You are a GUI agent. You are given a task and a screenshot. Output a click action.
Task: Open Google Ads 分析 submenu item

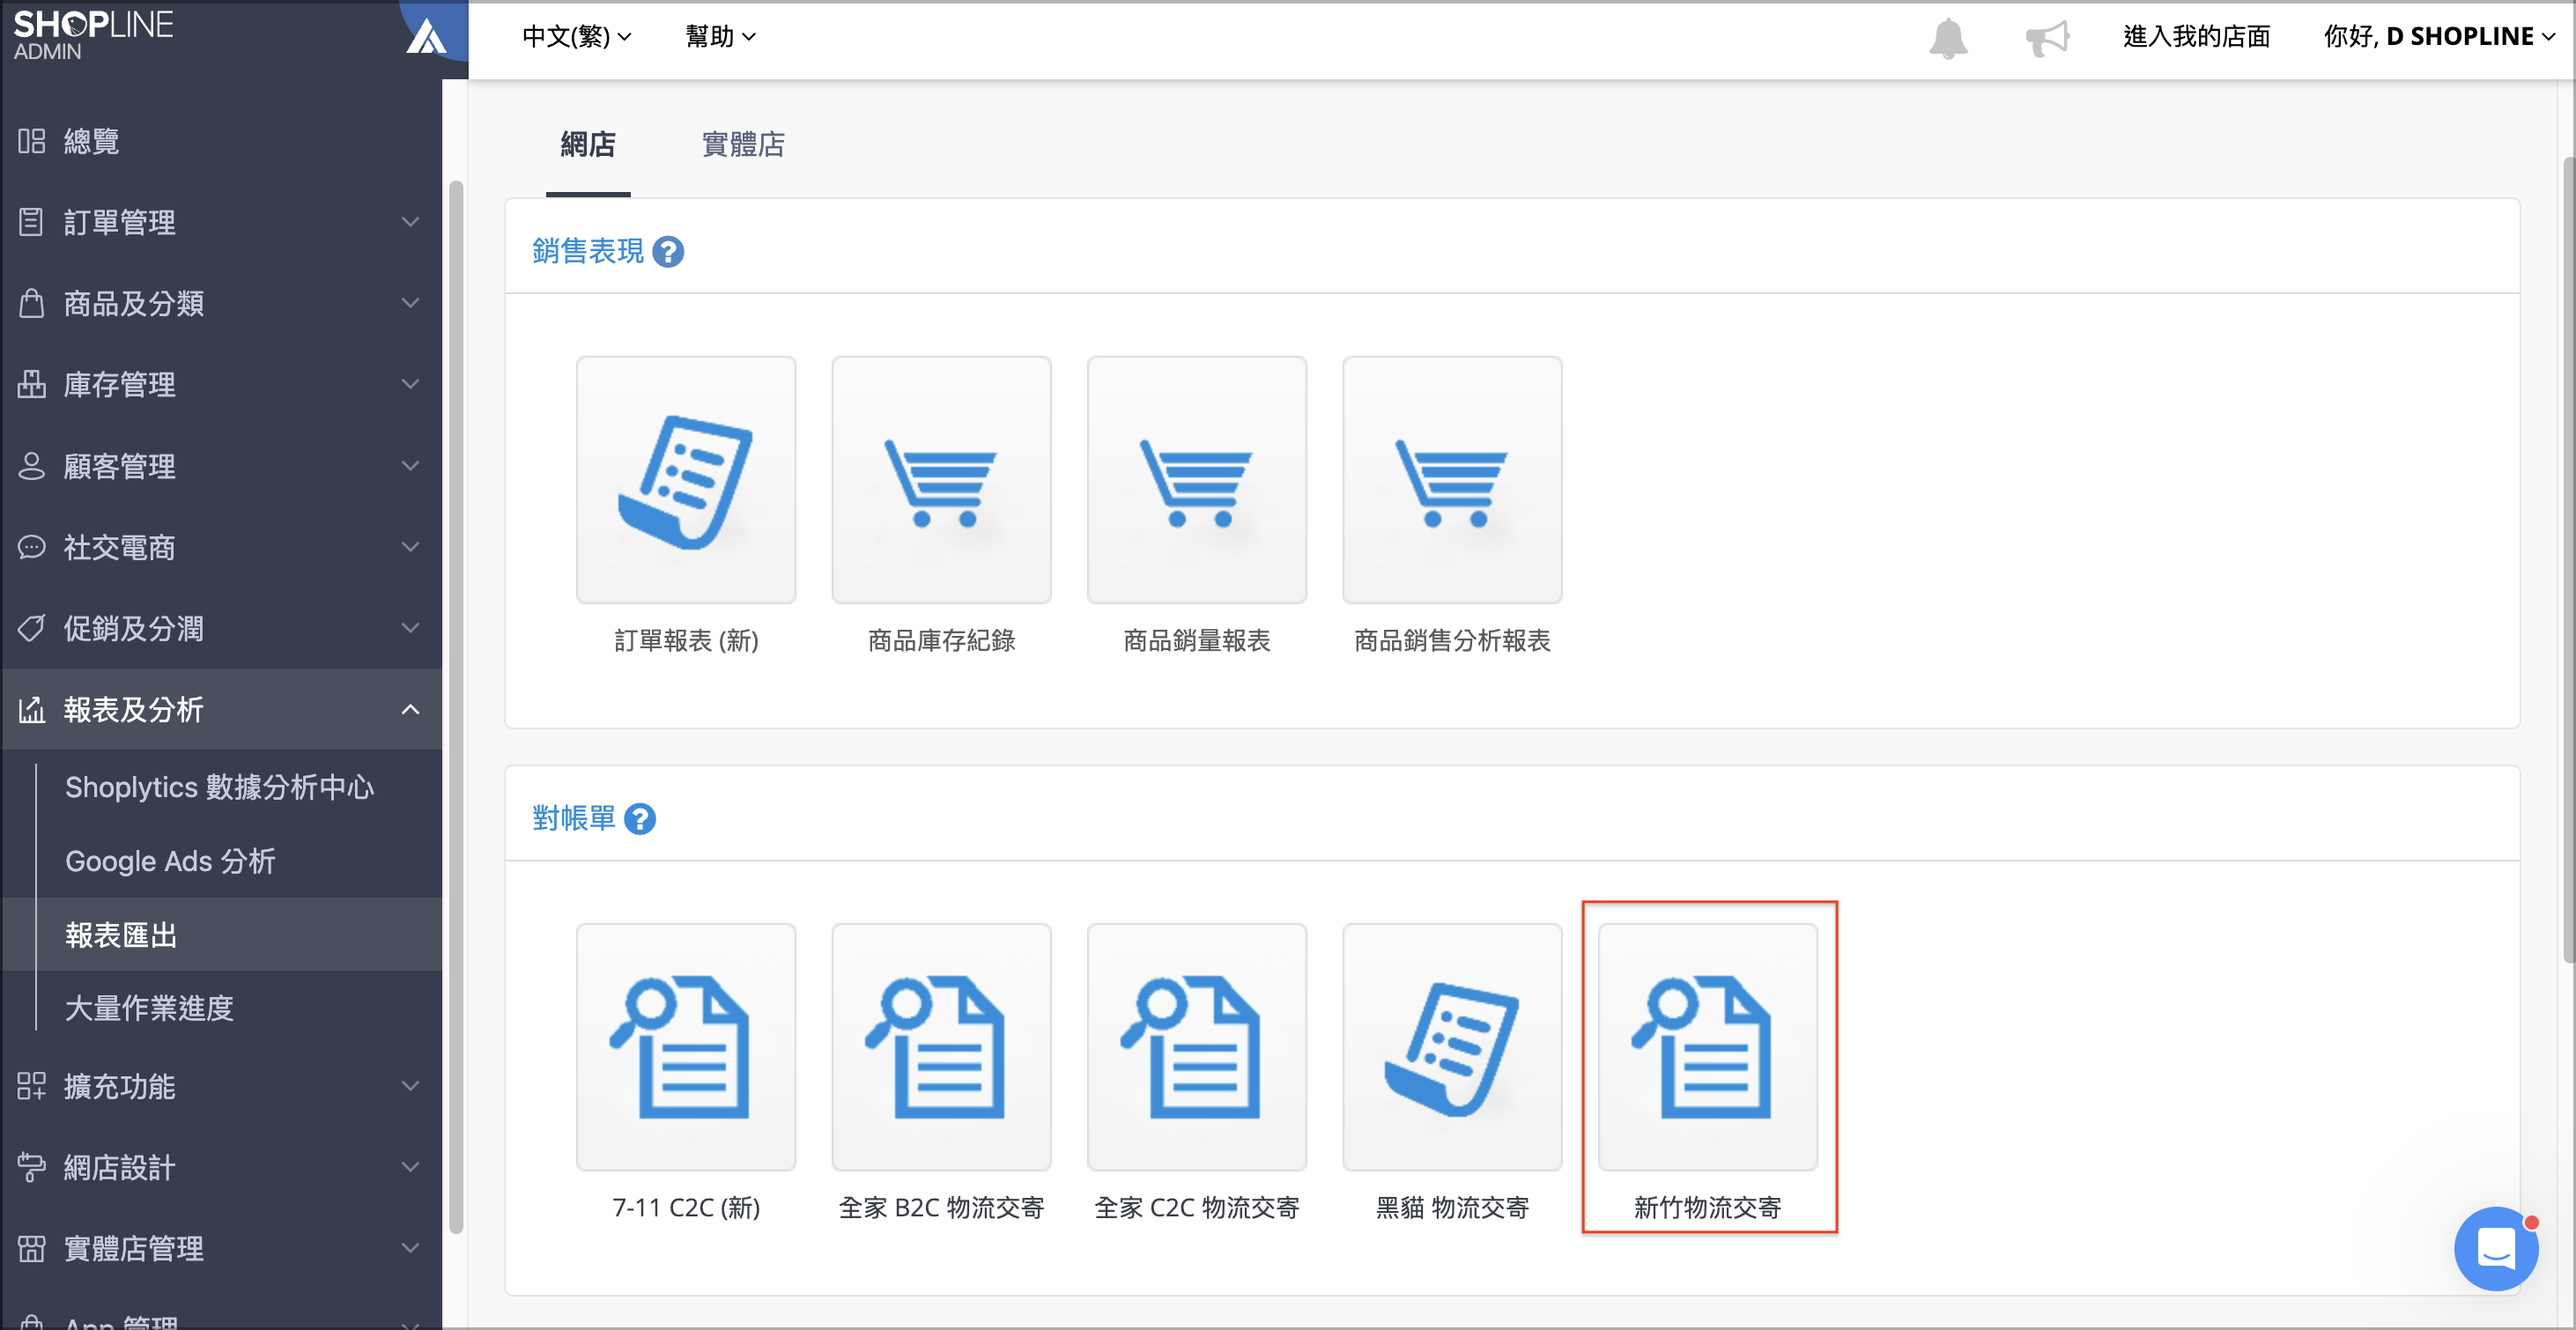click(170, 861)
